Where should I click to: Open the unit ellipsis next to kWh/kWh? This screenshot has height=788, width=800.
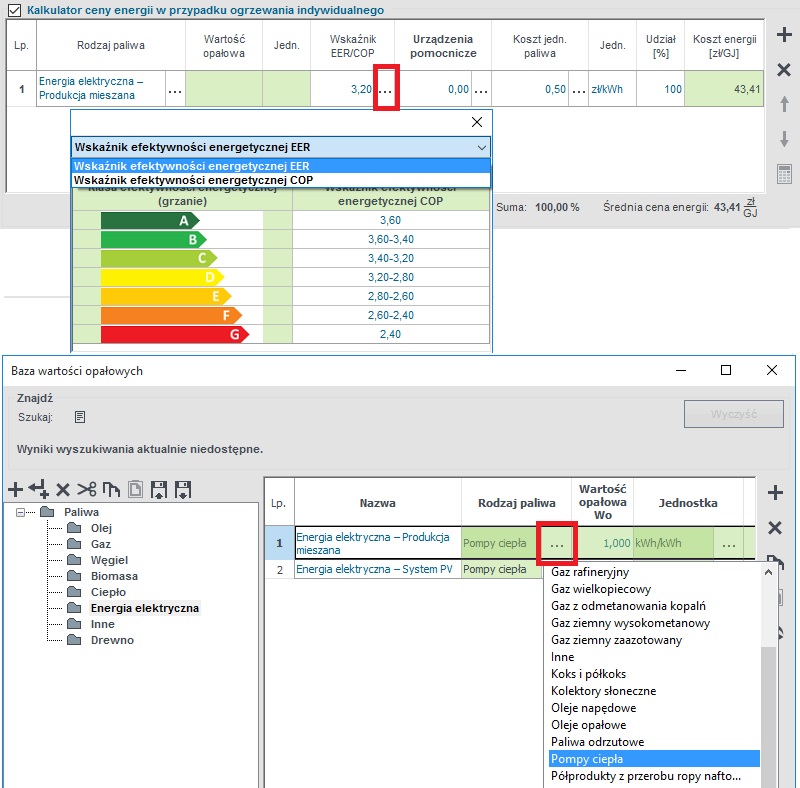pyautogui.click(x=729, y=543)
